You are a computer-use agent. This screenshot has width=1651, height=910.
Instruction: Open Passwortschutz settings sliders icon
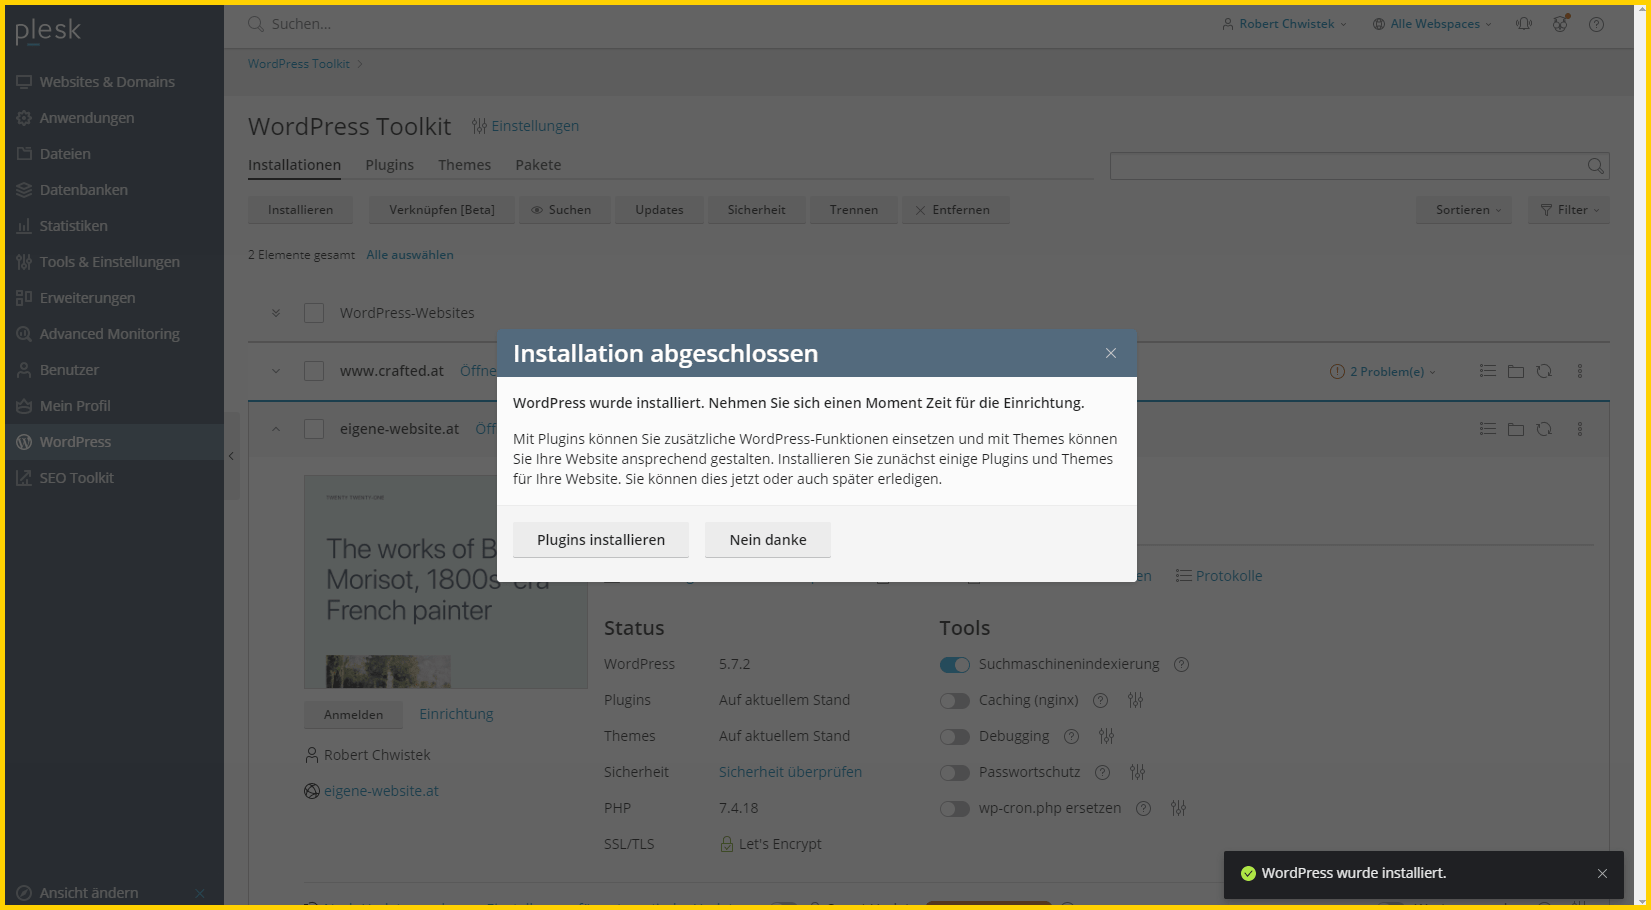[x=1137, y=772]
